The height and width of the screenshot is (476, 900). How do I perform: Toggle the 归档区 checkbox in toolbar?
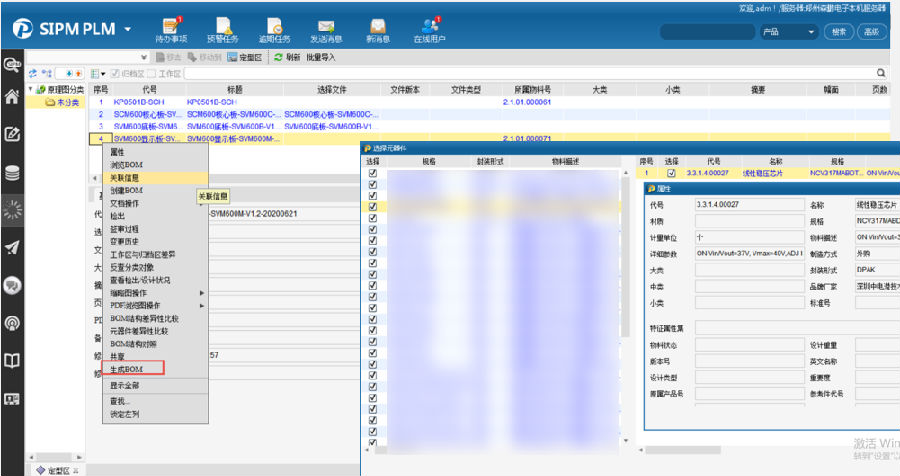[115, 74]
